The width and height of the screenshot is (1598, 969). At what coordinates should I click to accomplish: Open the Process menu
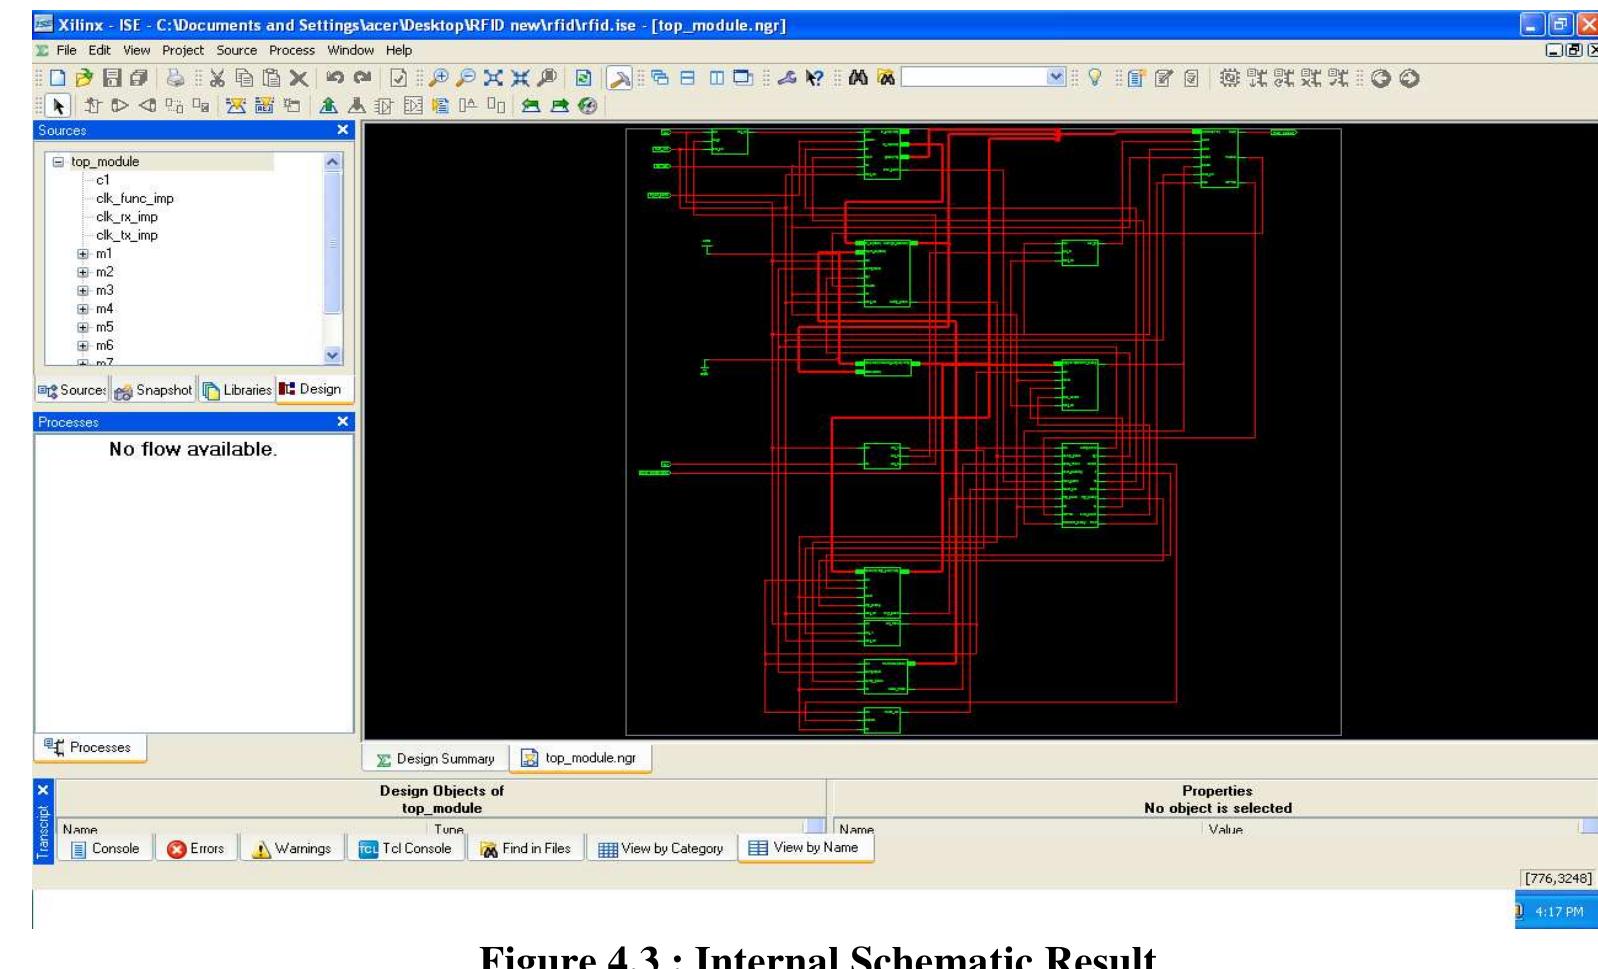[x=292, y=50]
